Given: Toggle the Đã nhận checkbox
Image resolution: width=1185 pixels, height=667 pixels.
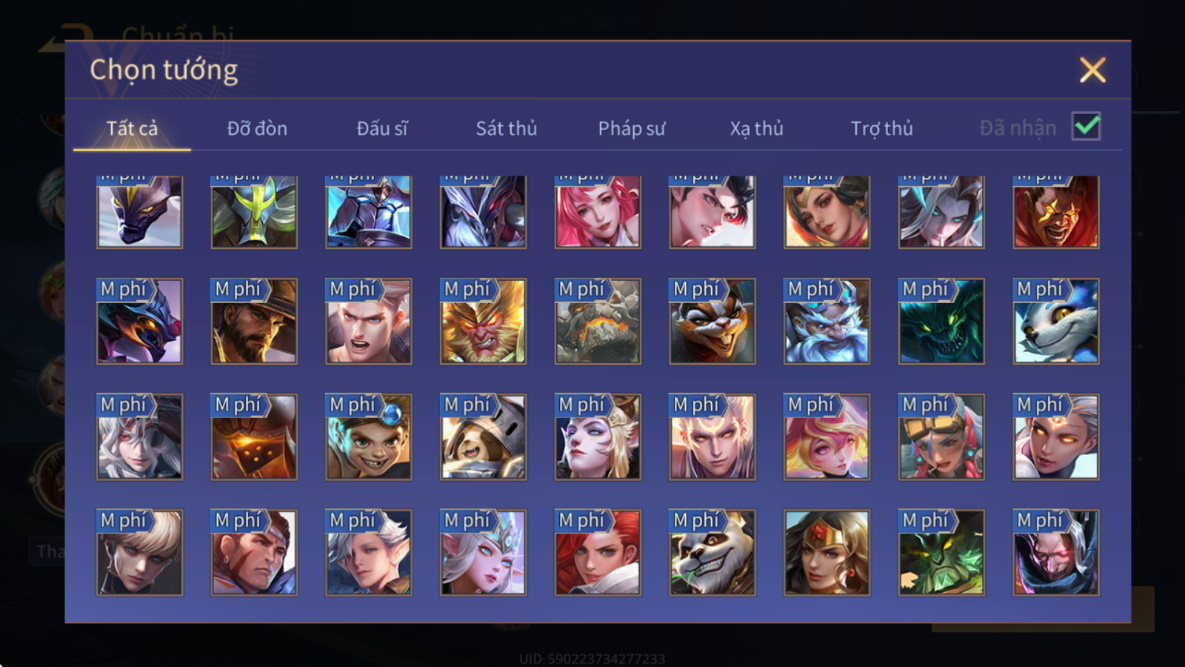Looking at the screenshot, I should (1086, 126).
